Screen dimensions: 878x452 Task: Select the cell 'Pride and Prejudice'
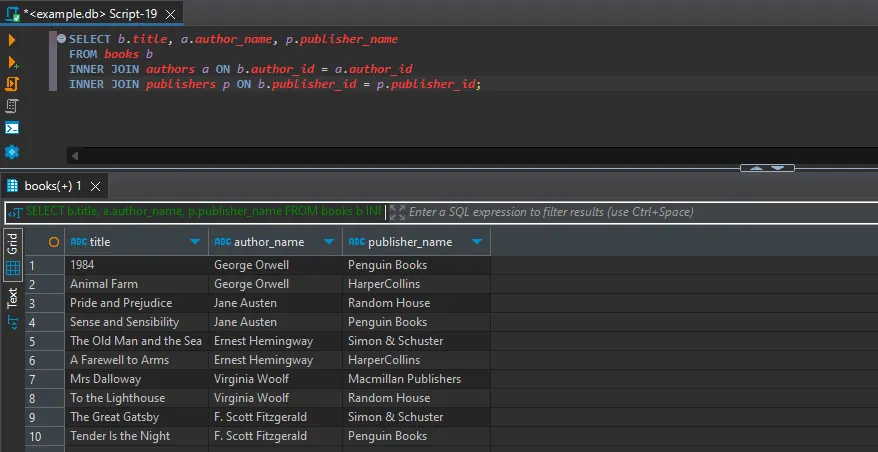137,303
